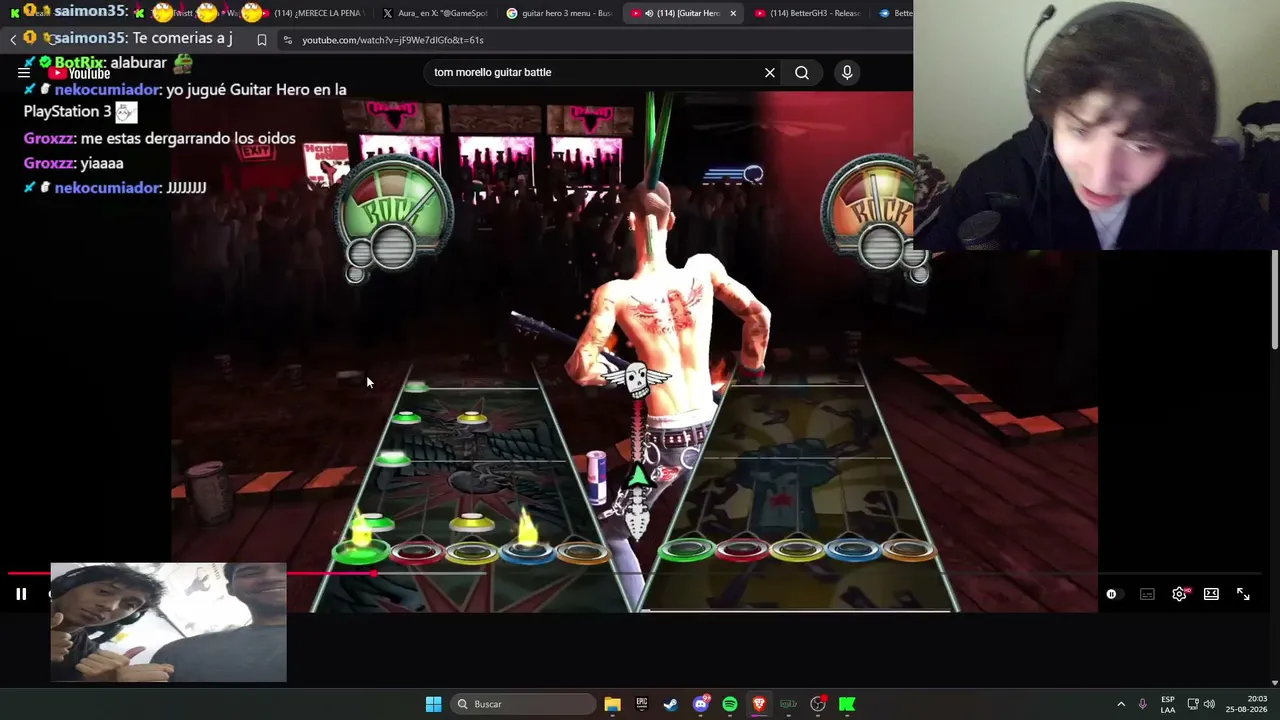Image resolution: width=1280 pixels, height=720 pixels.
Task: Open File Explorer from taskbar
Action: click(612, 704)
